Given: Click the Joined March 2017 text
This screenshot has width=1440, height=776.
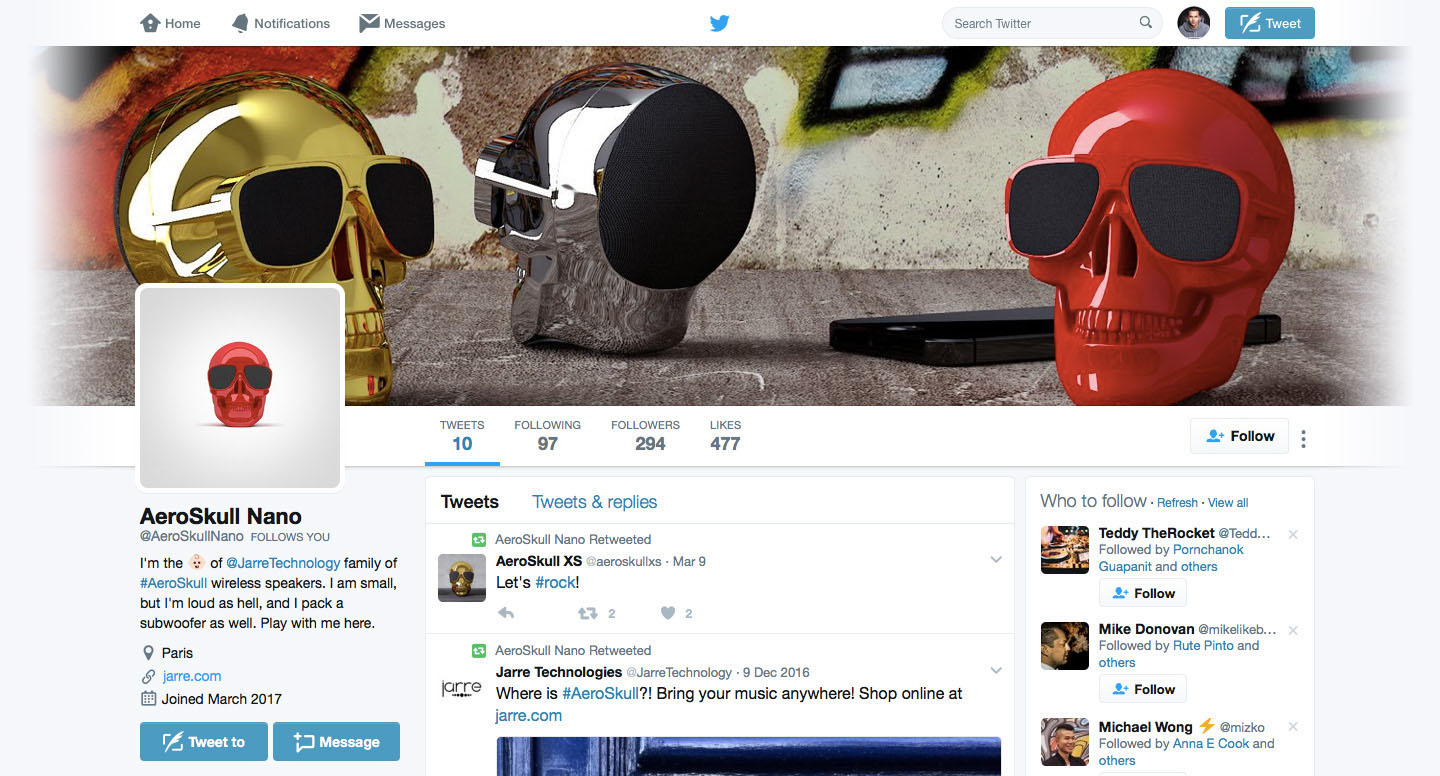Looking at the screenshot, I should [222, 699].
